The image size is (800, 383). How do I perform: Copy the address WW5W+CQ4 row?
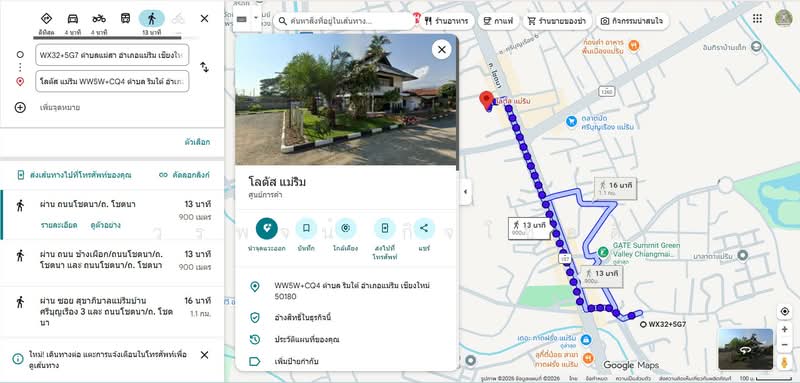[x=346, y=291]
